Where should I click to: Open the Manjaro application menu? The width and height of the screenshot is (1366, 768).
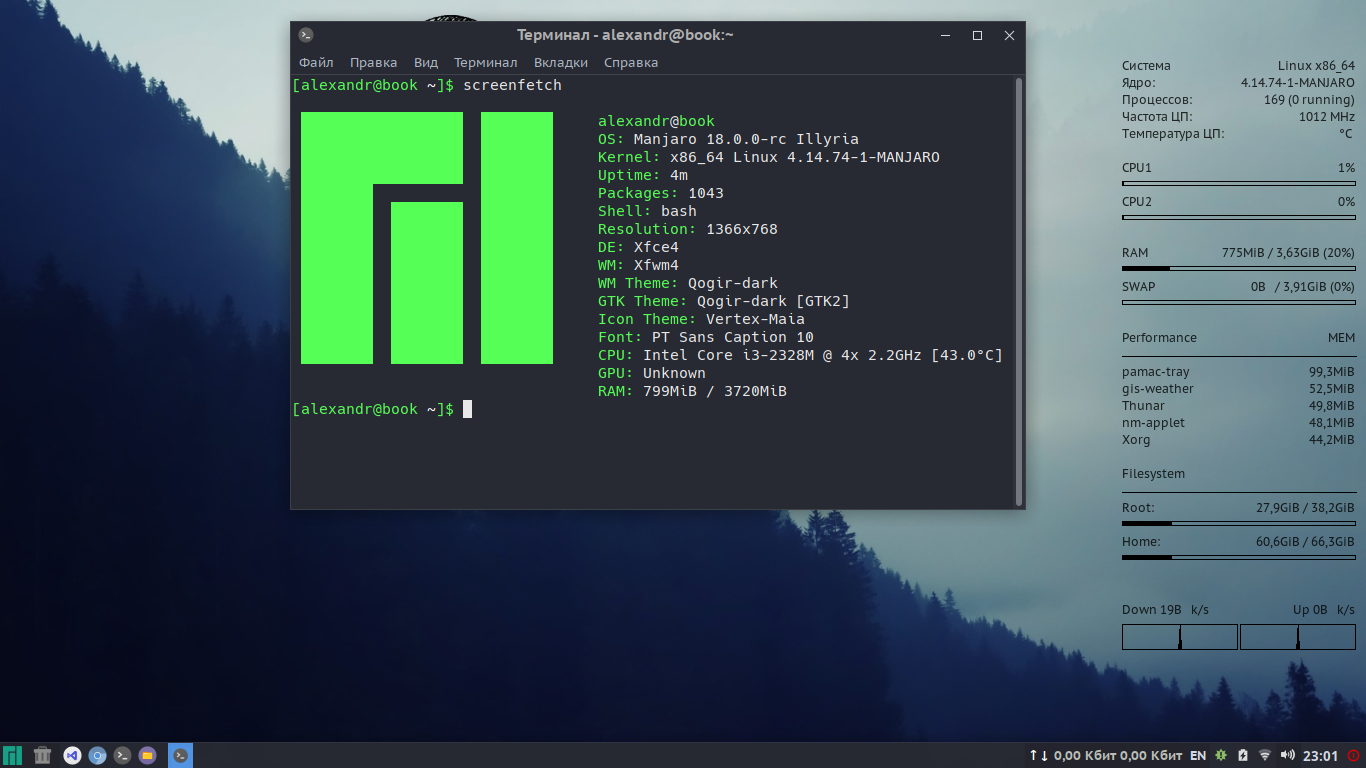(13, 756)
